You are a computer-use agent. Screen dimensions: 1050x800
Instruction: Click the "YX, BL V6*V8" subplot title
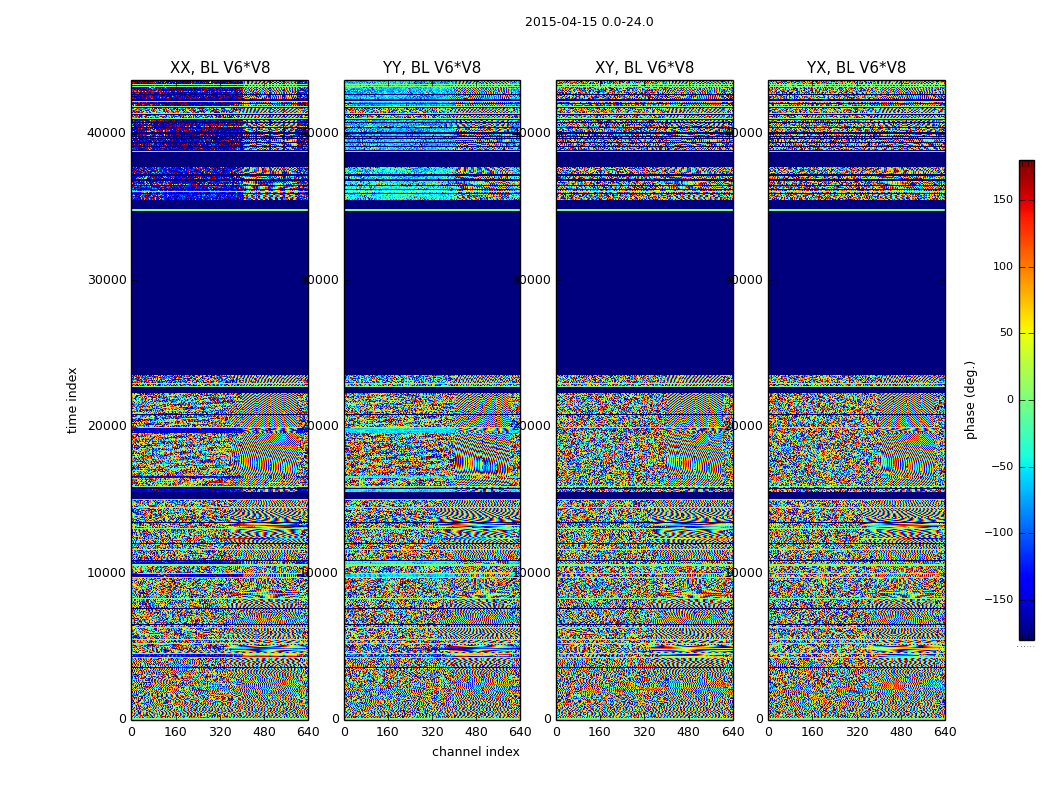pos(856,68)
